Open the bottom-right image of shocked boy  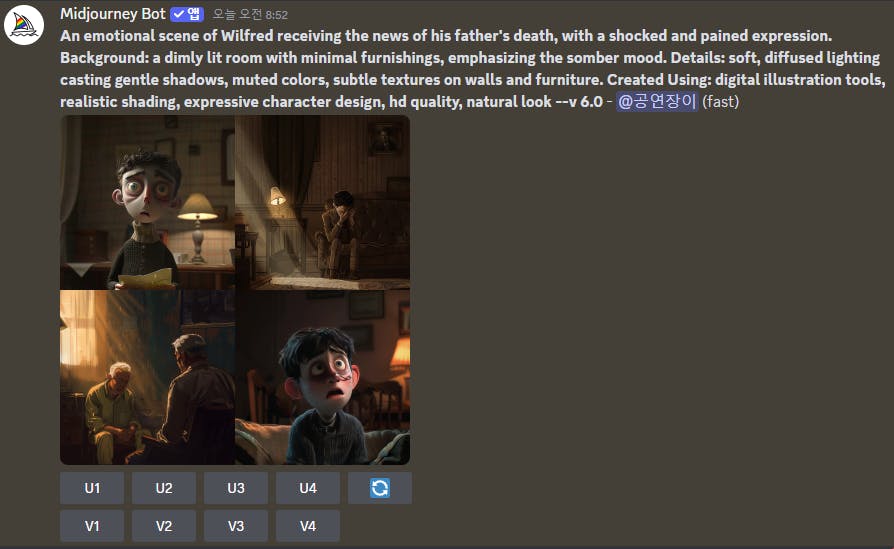pyautogui.click(x=323, y=377)
